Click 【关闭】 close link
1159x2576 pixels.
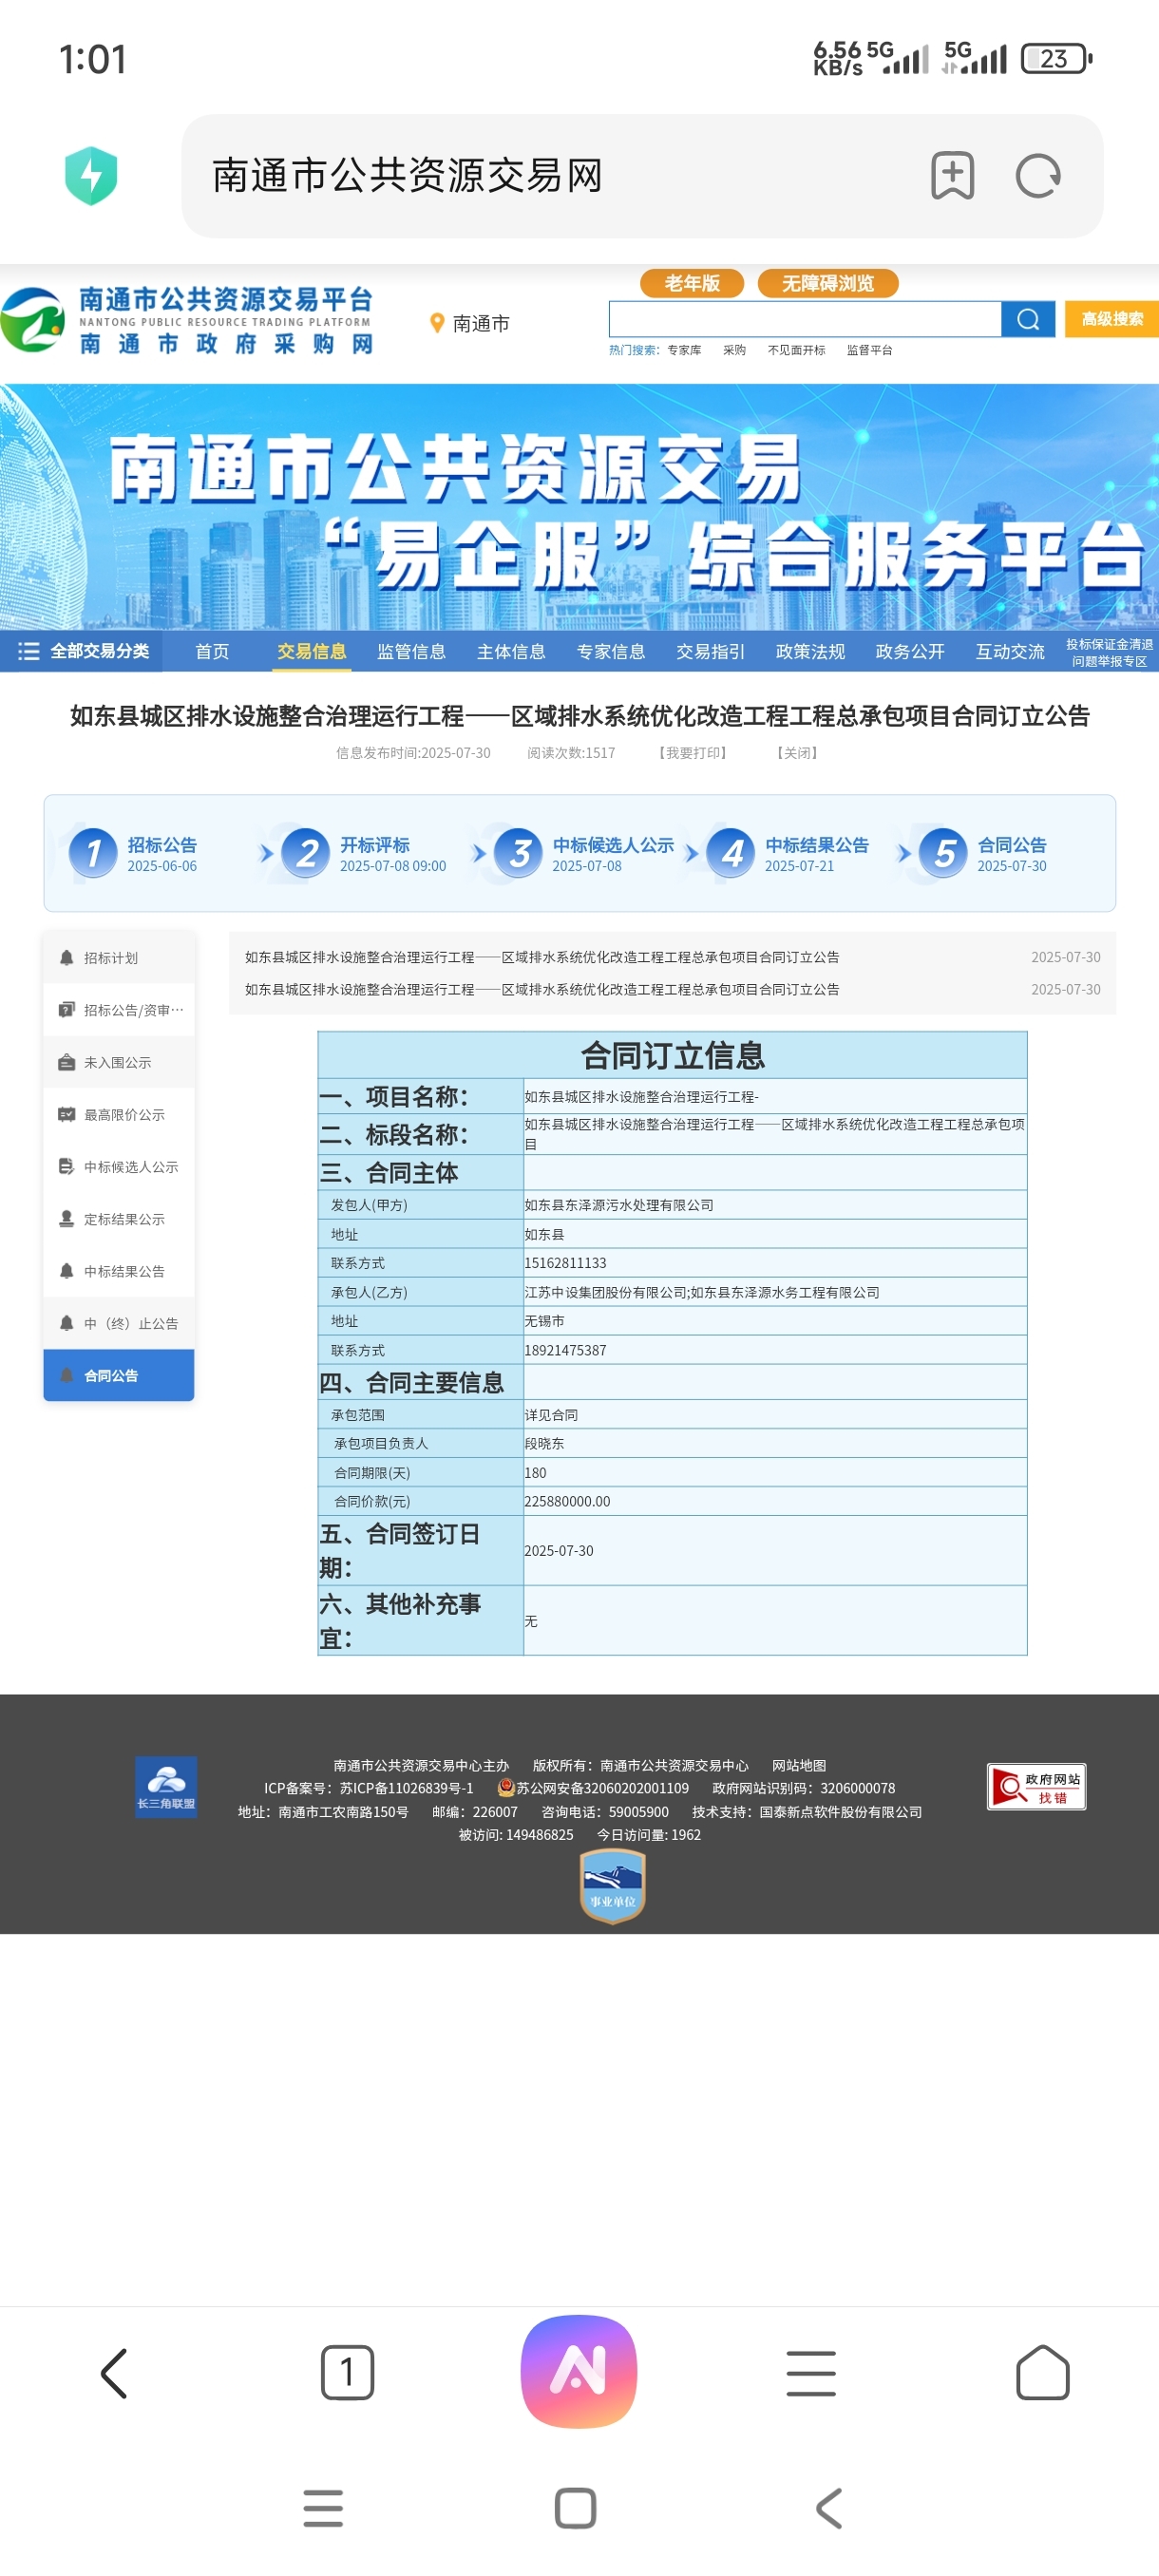tap(797, 753)
